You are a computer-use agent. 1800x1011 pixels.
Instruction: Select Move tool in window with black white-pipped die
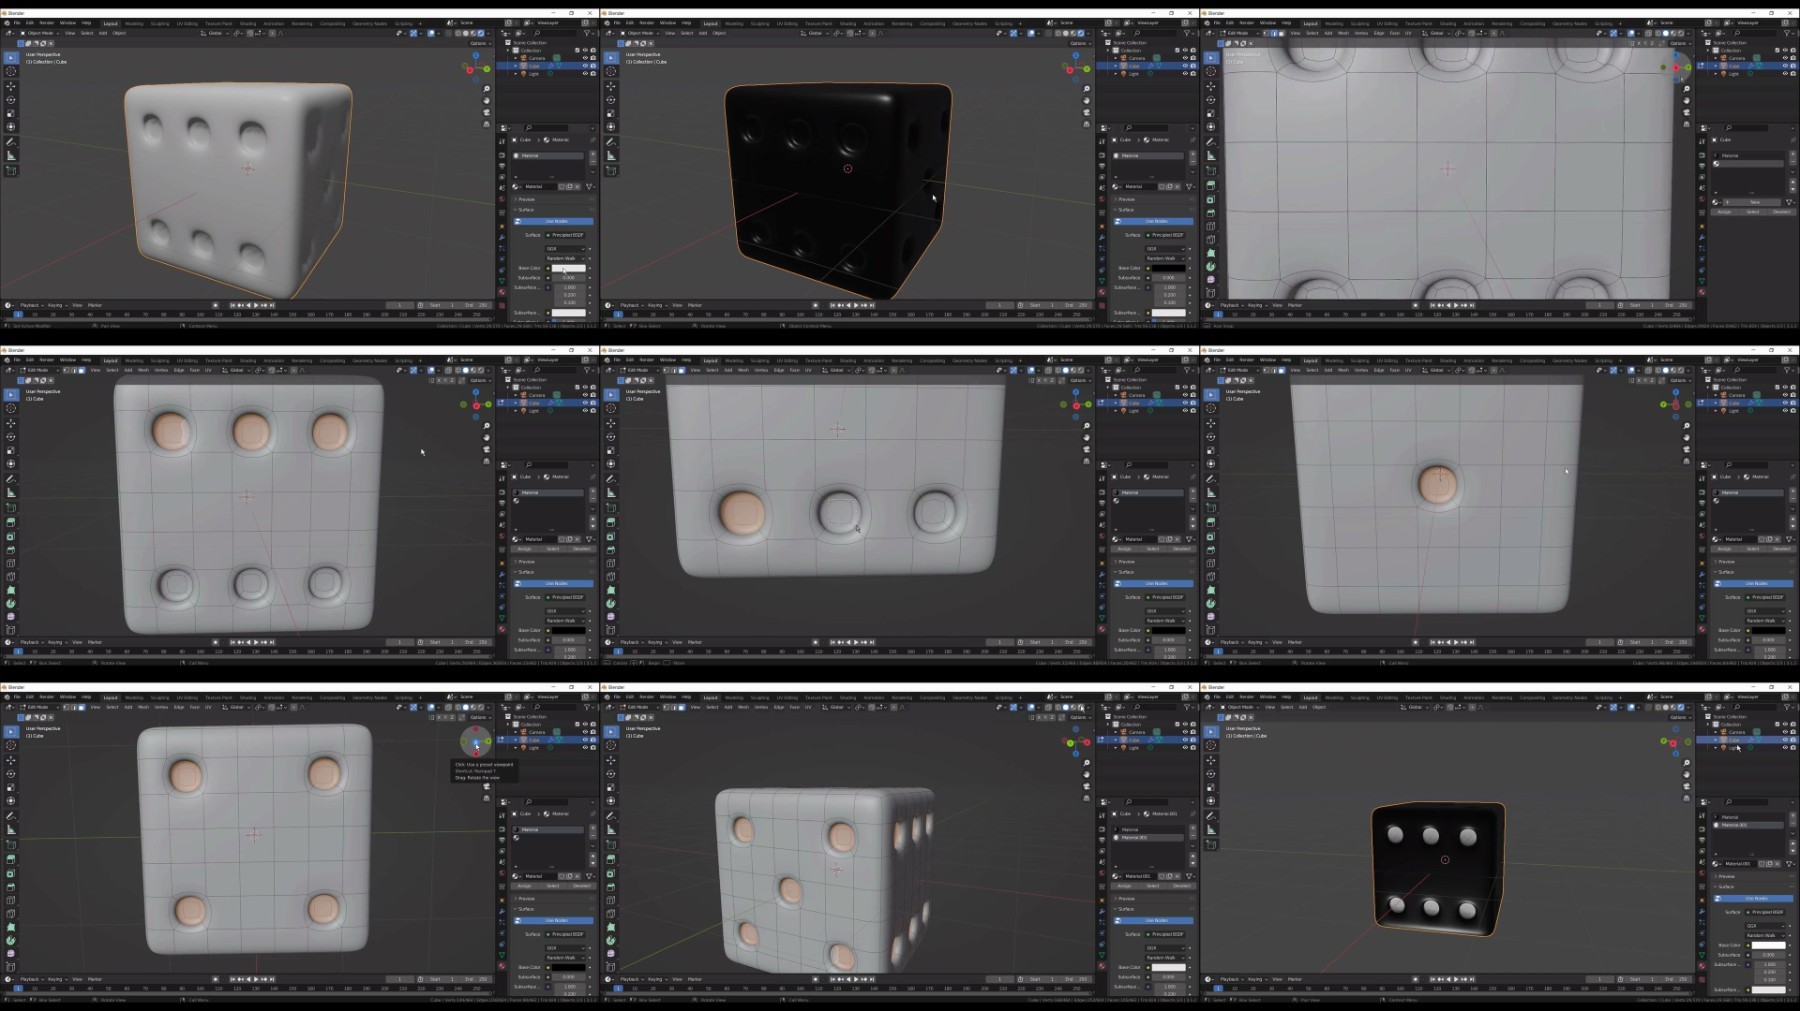pos(1211,760)
